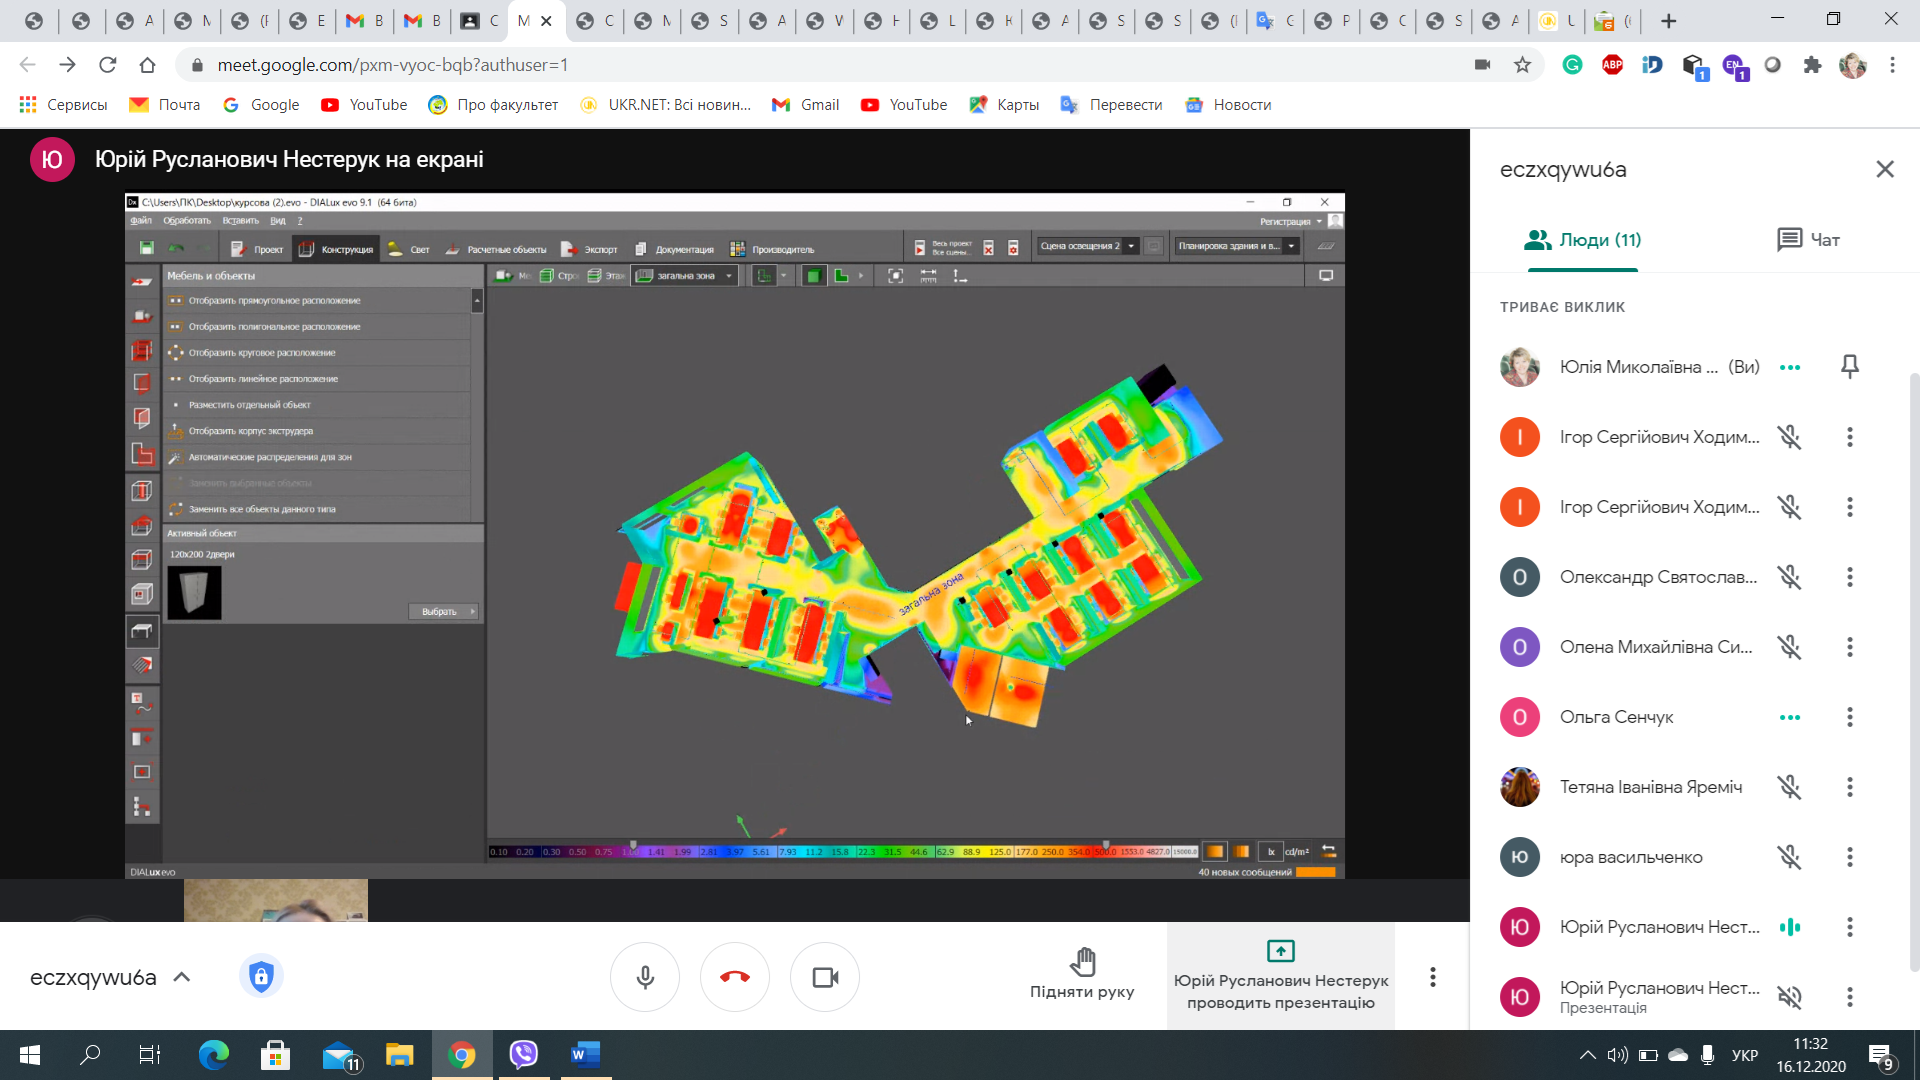
Task: Toggle the camera button in Meet
Action: point(825,977)
